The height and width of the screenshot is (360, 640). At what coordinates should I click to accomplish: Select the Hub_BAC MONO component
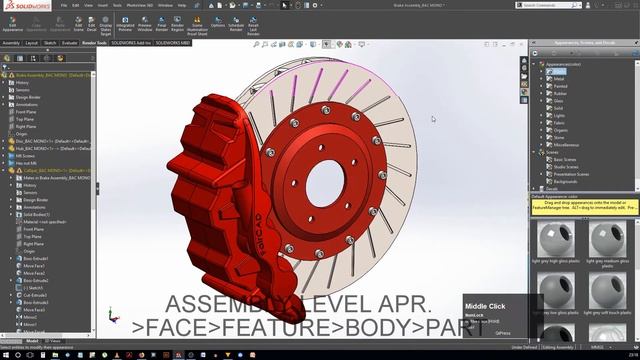[53, 149]
